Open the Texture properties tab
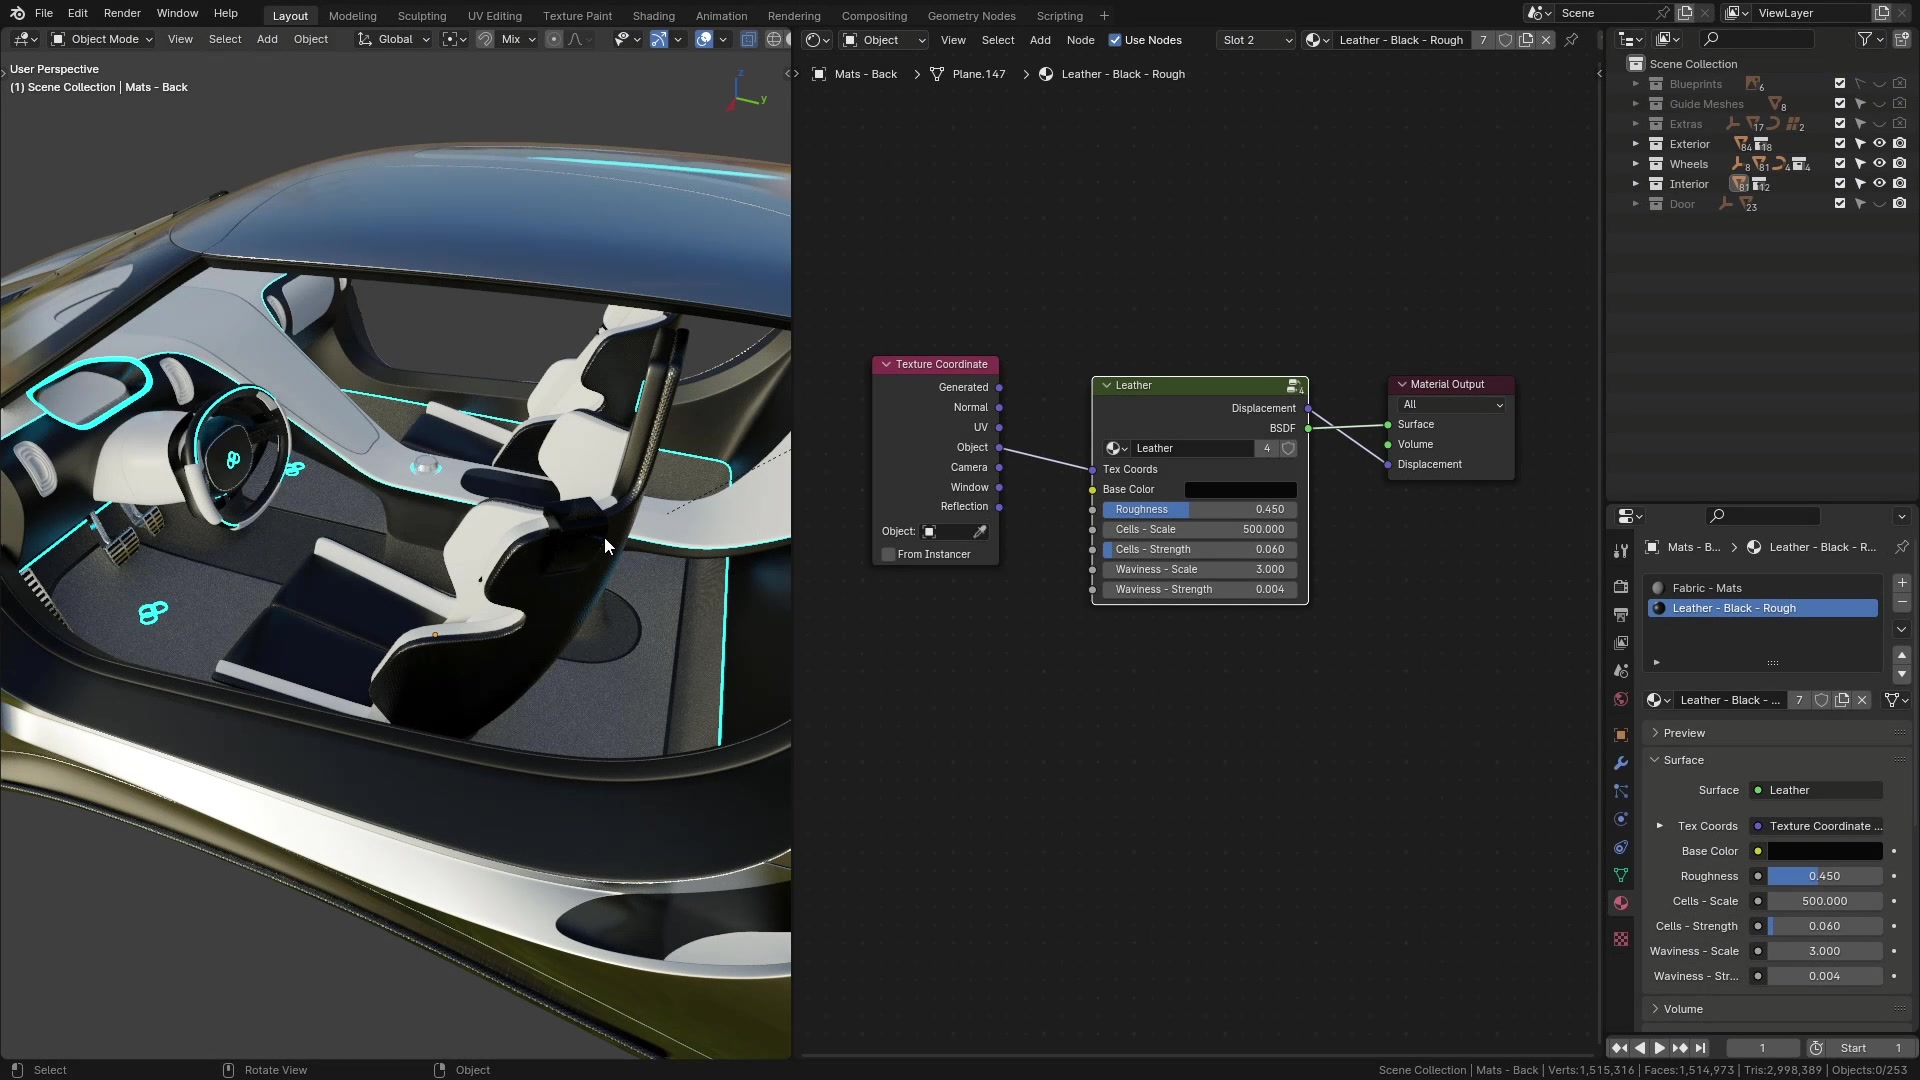Viewport: 1920px width, 1080px height. pos(1621,939)
